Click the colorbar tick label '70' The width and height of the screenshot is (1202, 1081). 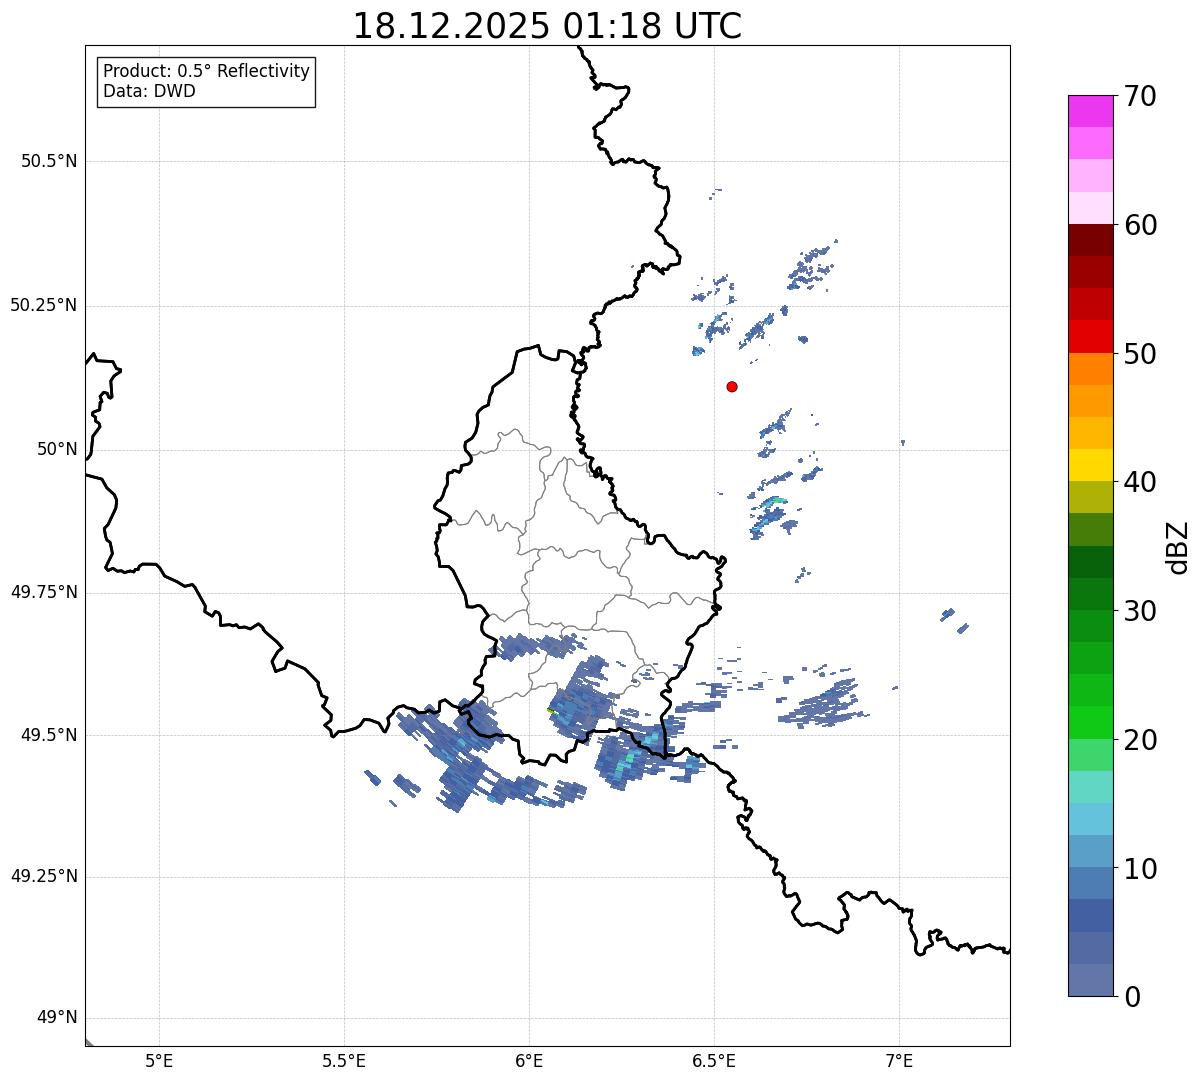click(x=1141, y=96)
